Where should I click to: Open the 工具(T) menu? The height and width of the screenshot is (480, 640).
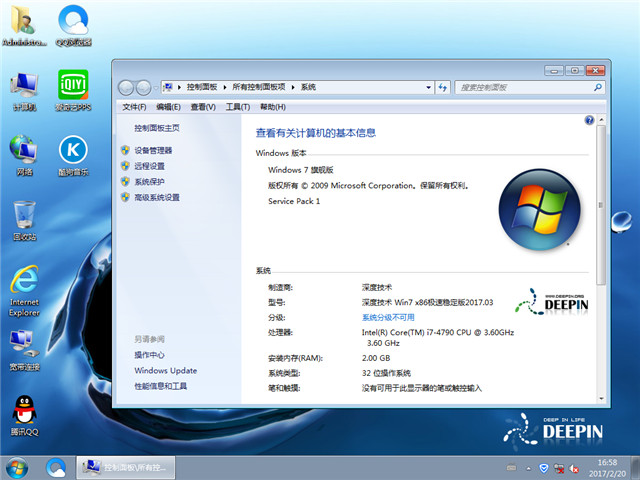click(x=238, y=107)
